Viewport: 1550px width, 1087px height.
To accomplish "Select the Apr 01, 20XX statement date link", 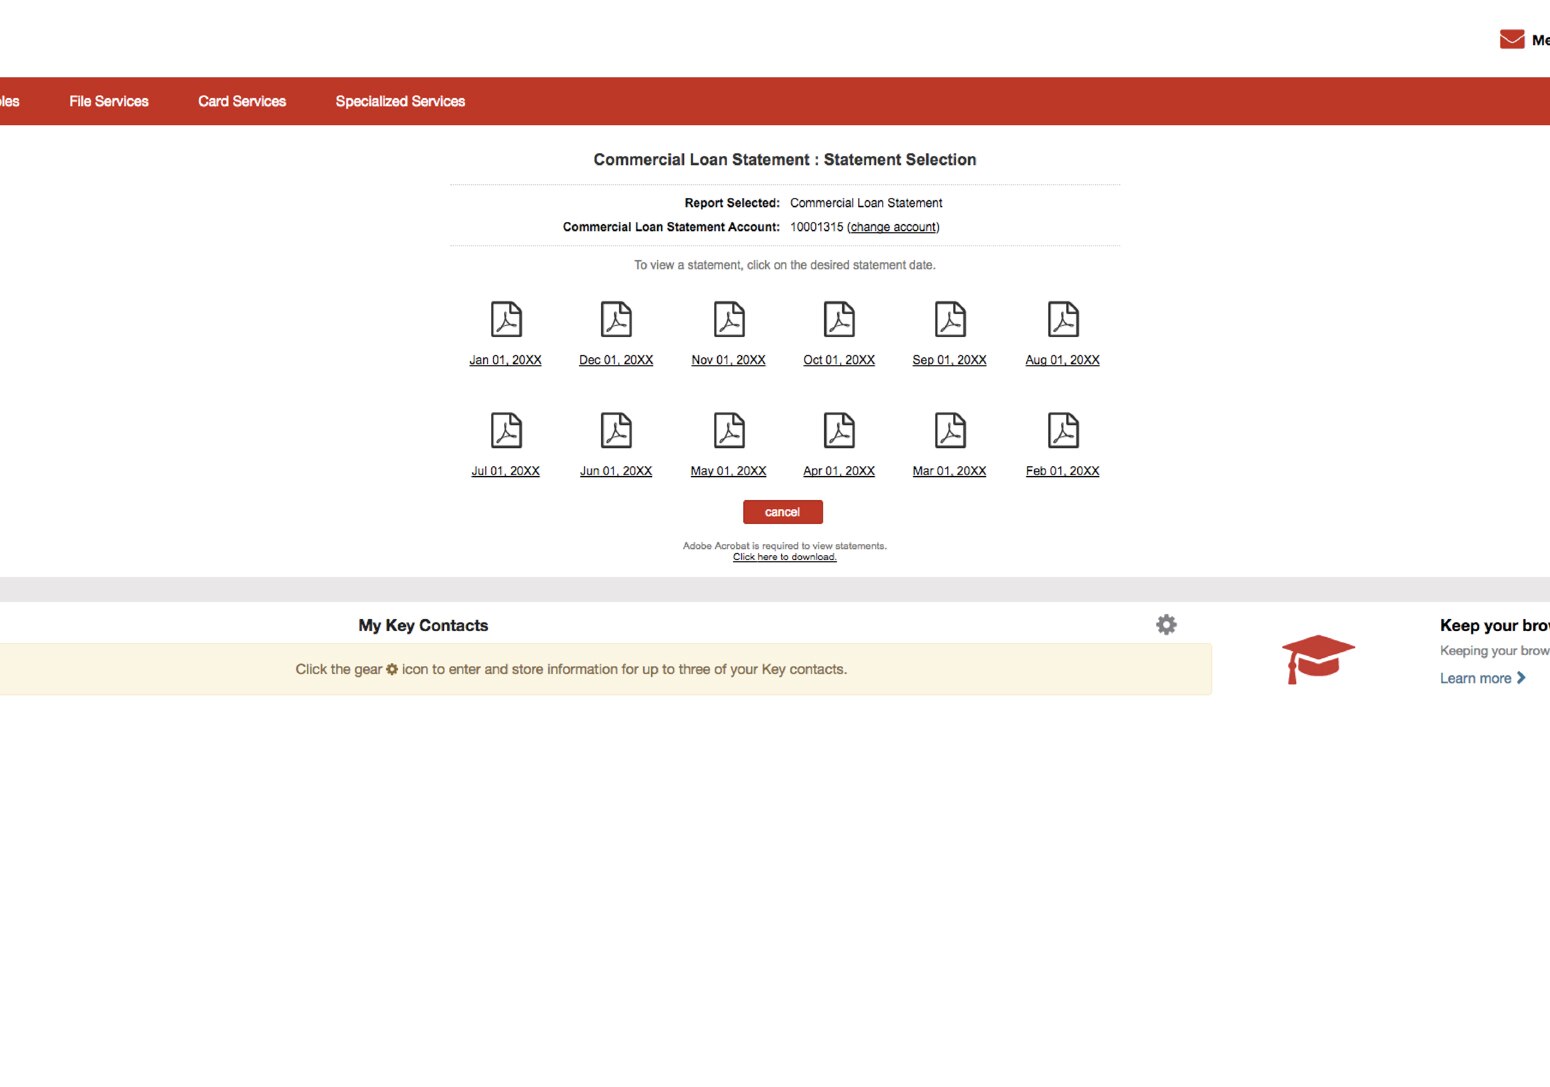I will pyautogui.click(x=839, y=470).
